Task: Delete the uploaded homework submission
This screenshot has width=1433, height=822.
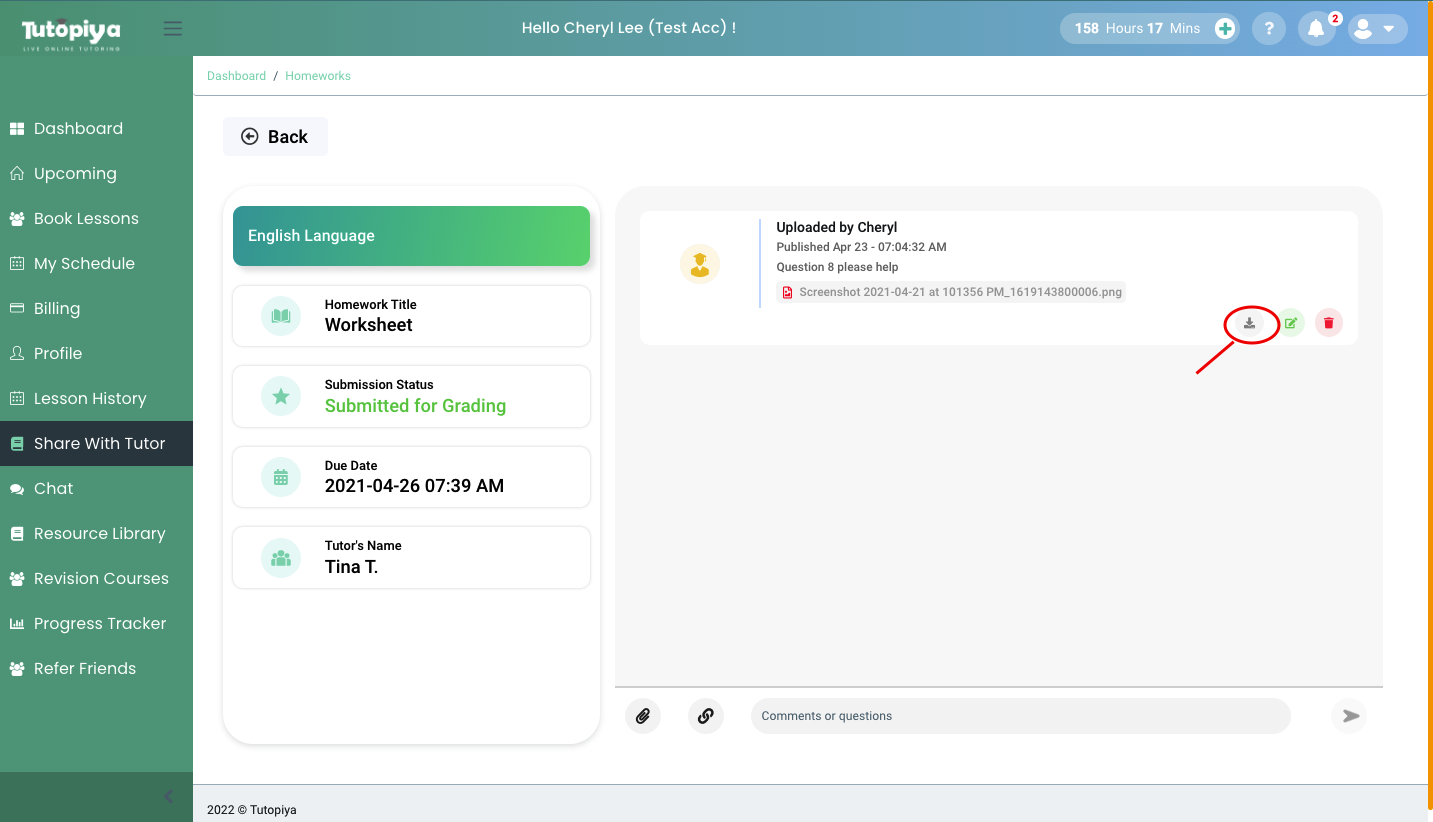Action: (x=1328, y=323)
